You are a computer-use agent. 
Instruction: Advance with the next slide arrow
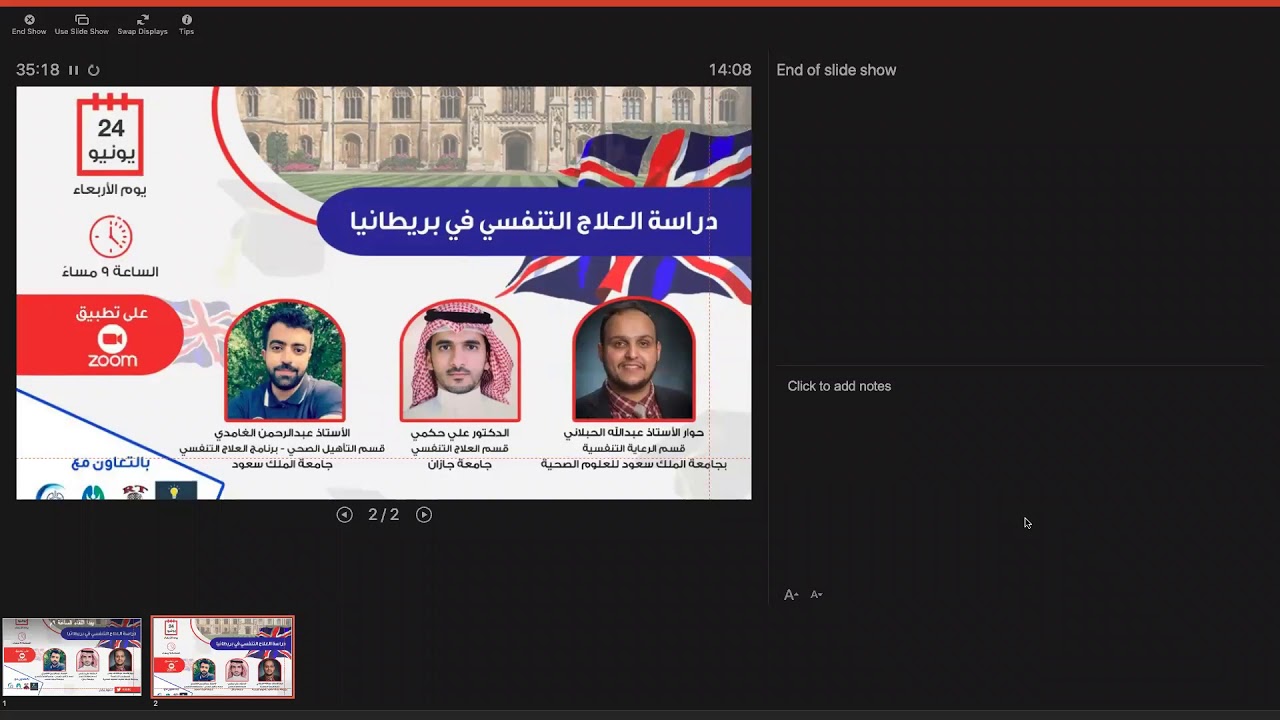point(424,515)
